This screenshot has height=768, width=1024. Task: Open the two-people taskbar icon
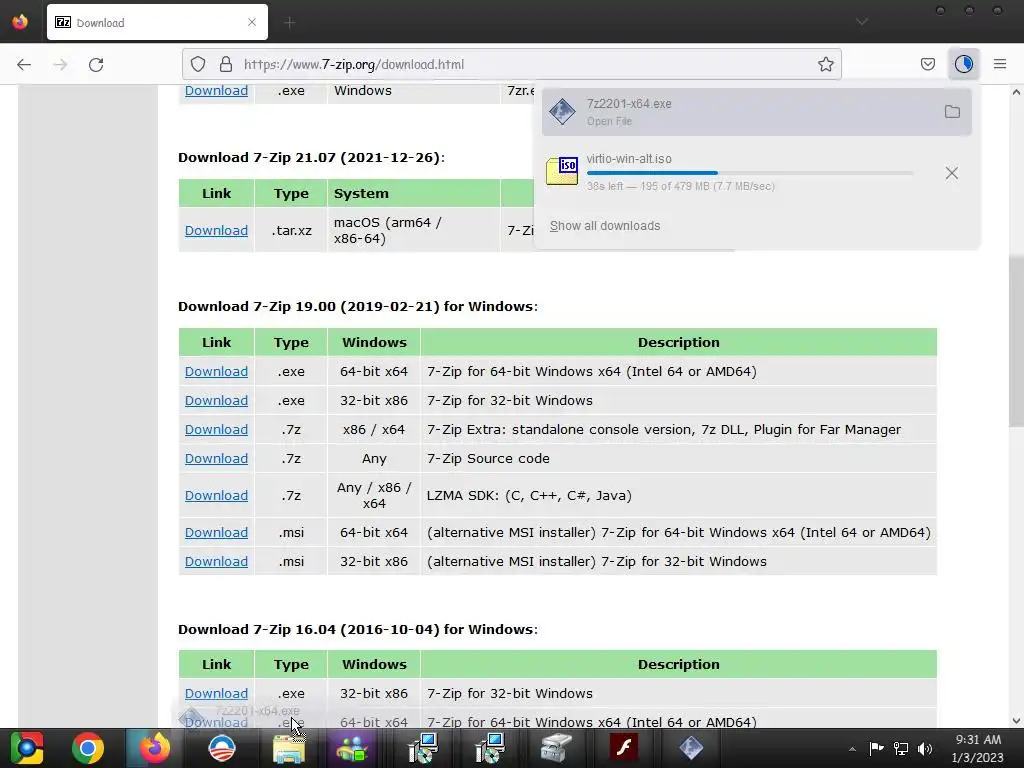pos(353,748)
